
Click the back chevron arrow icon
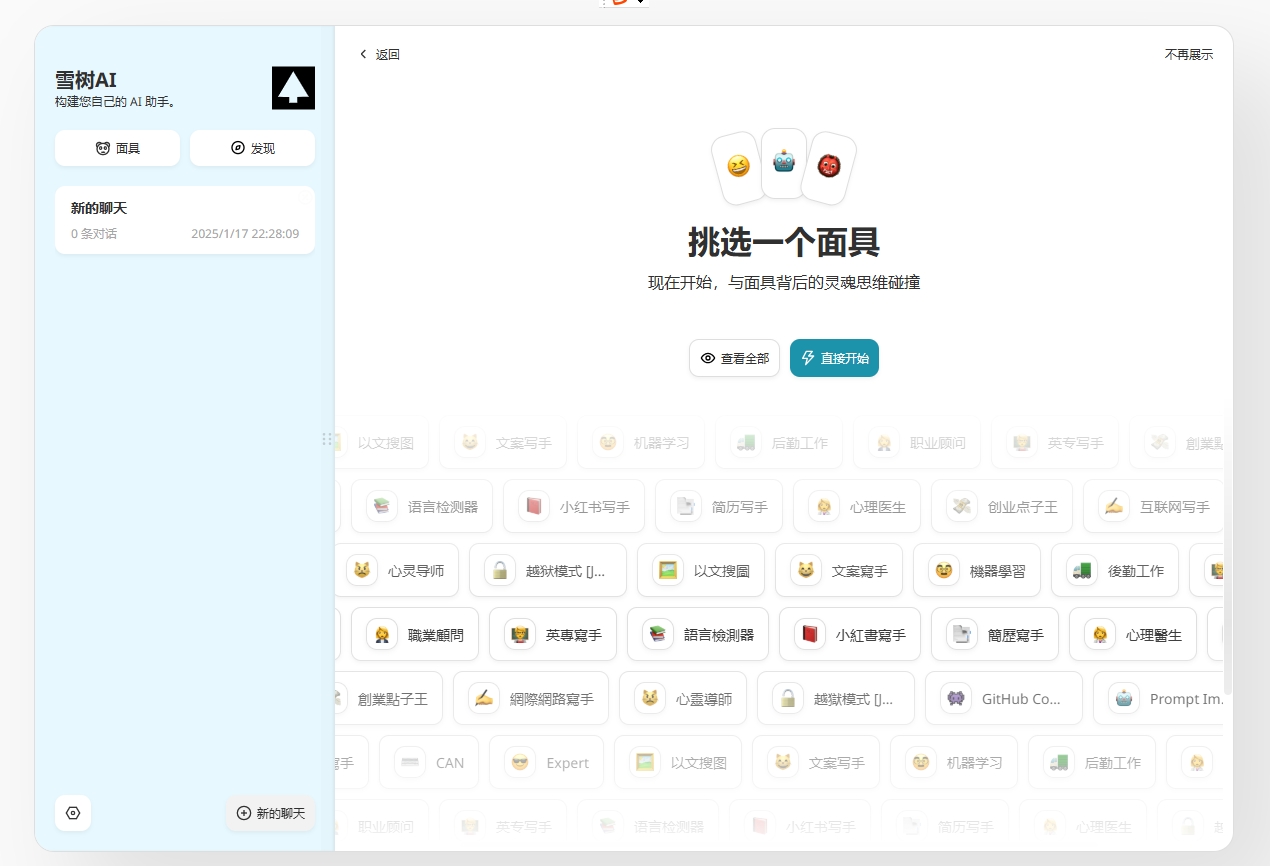coord(363,55)
